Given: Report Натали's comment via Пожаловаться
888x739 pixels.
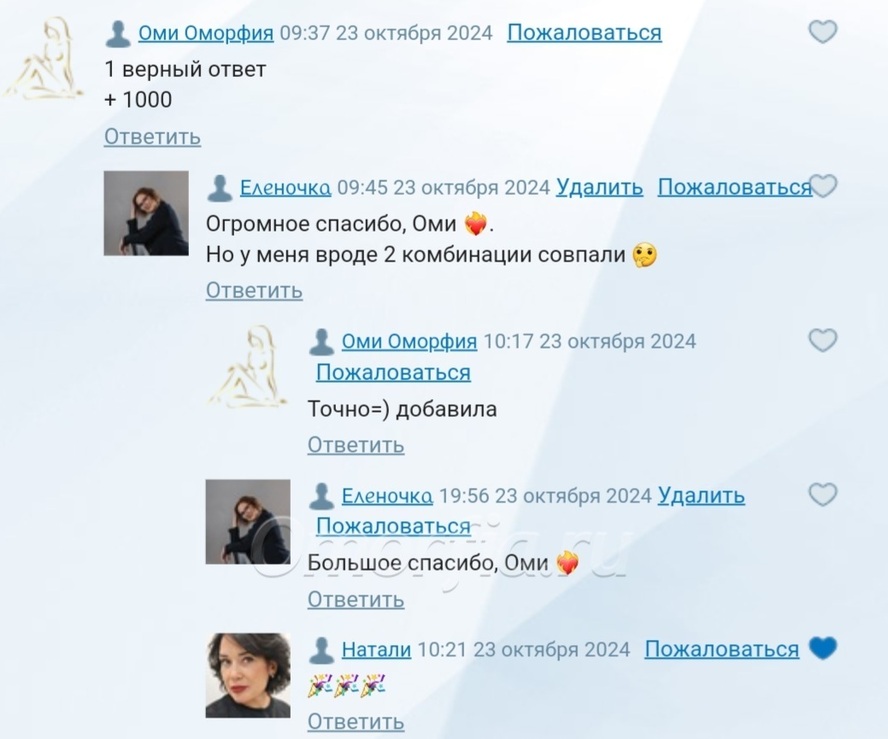Looking at the screenshot, I should (x=722, y=649).
